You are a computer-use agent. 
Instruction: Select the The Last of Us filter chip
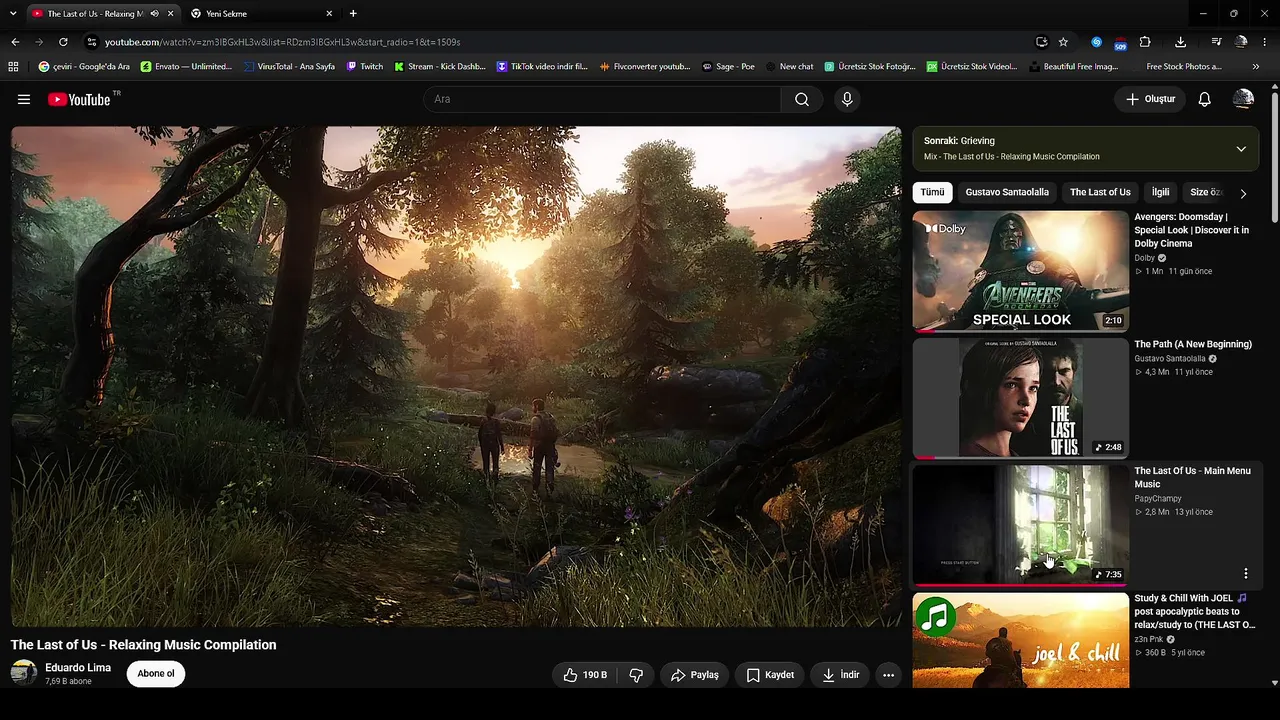[1100, 192]
